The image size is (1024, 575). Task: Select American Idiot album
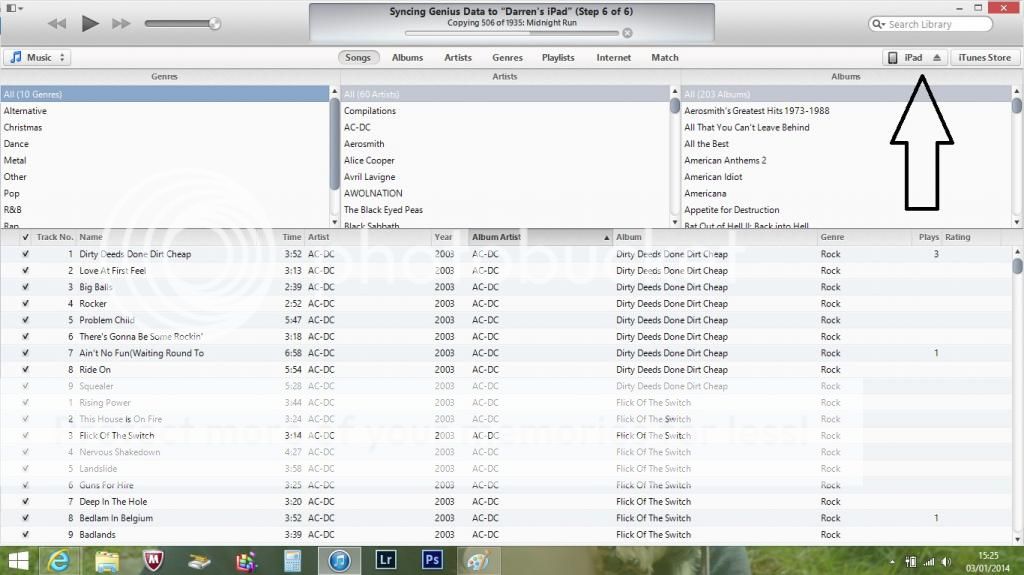[713, 177]
